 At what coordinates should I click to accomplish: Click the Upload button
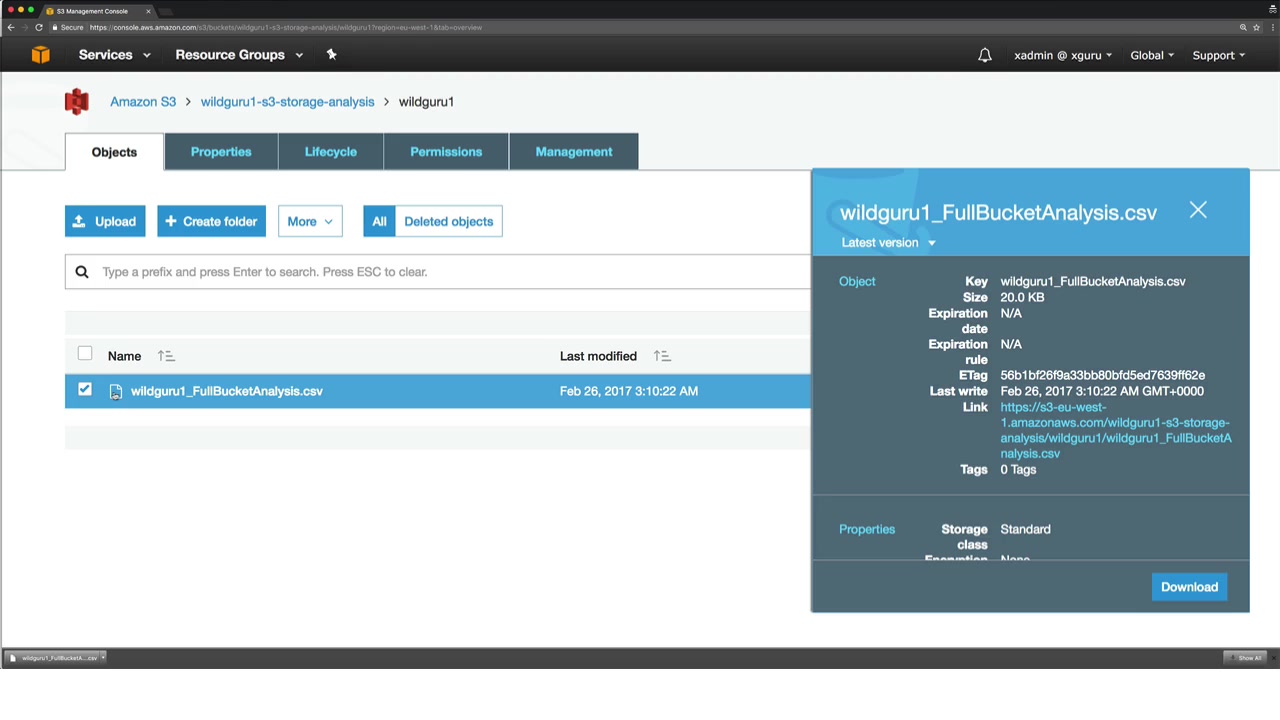tap(105, 221)
